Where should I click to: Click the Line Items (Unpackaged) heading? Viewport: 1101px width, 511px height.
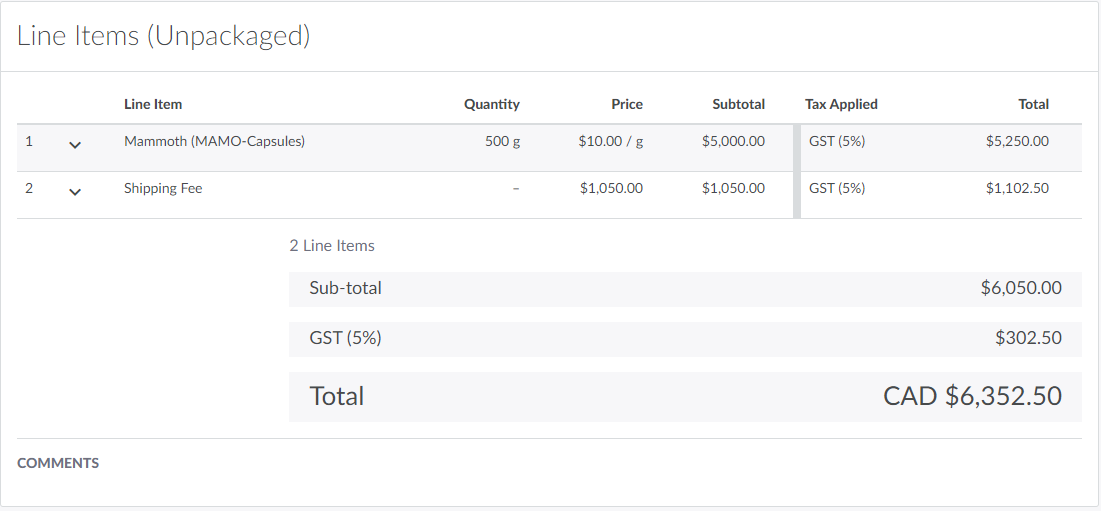(x=164, y=36)
